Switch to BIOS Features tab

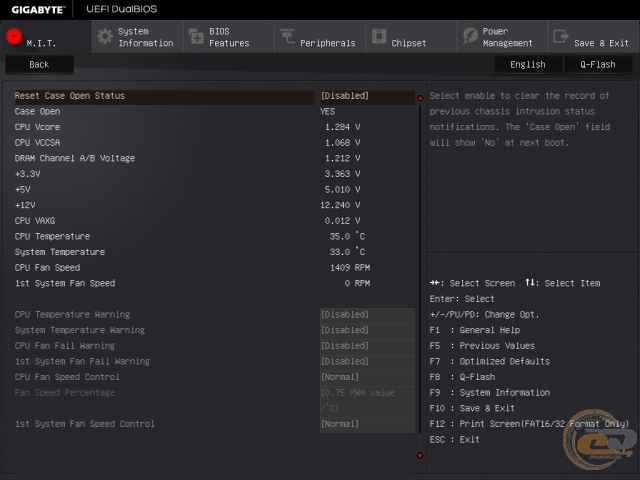pos(229,37)
